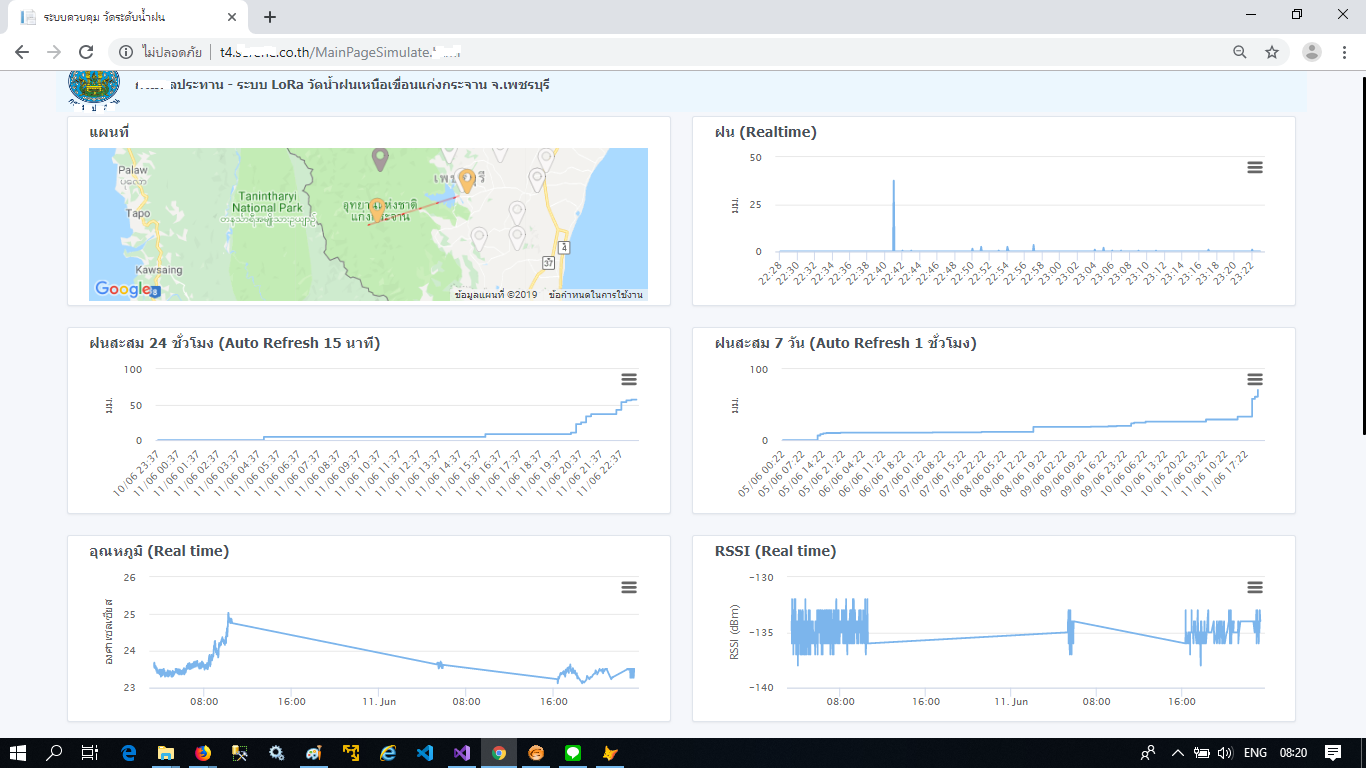Open a new browser tab
The height and width of the screenshot is (768, 1366).
tap(269, 17)
